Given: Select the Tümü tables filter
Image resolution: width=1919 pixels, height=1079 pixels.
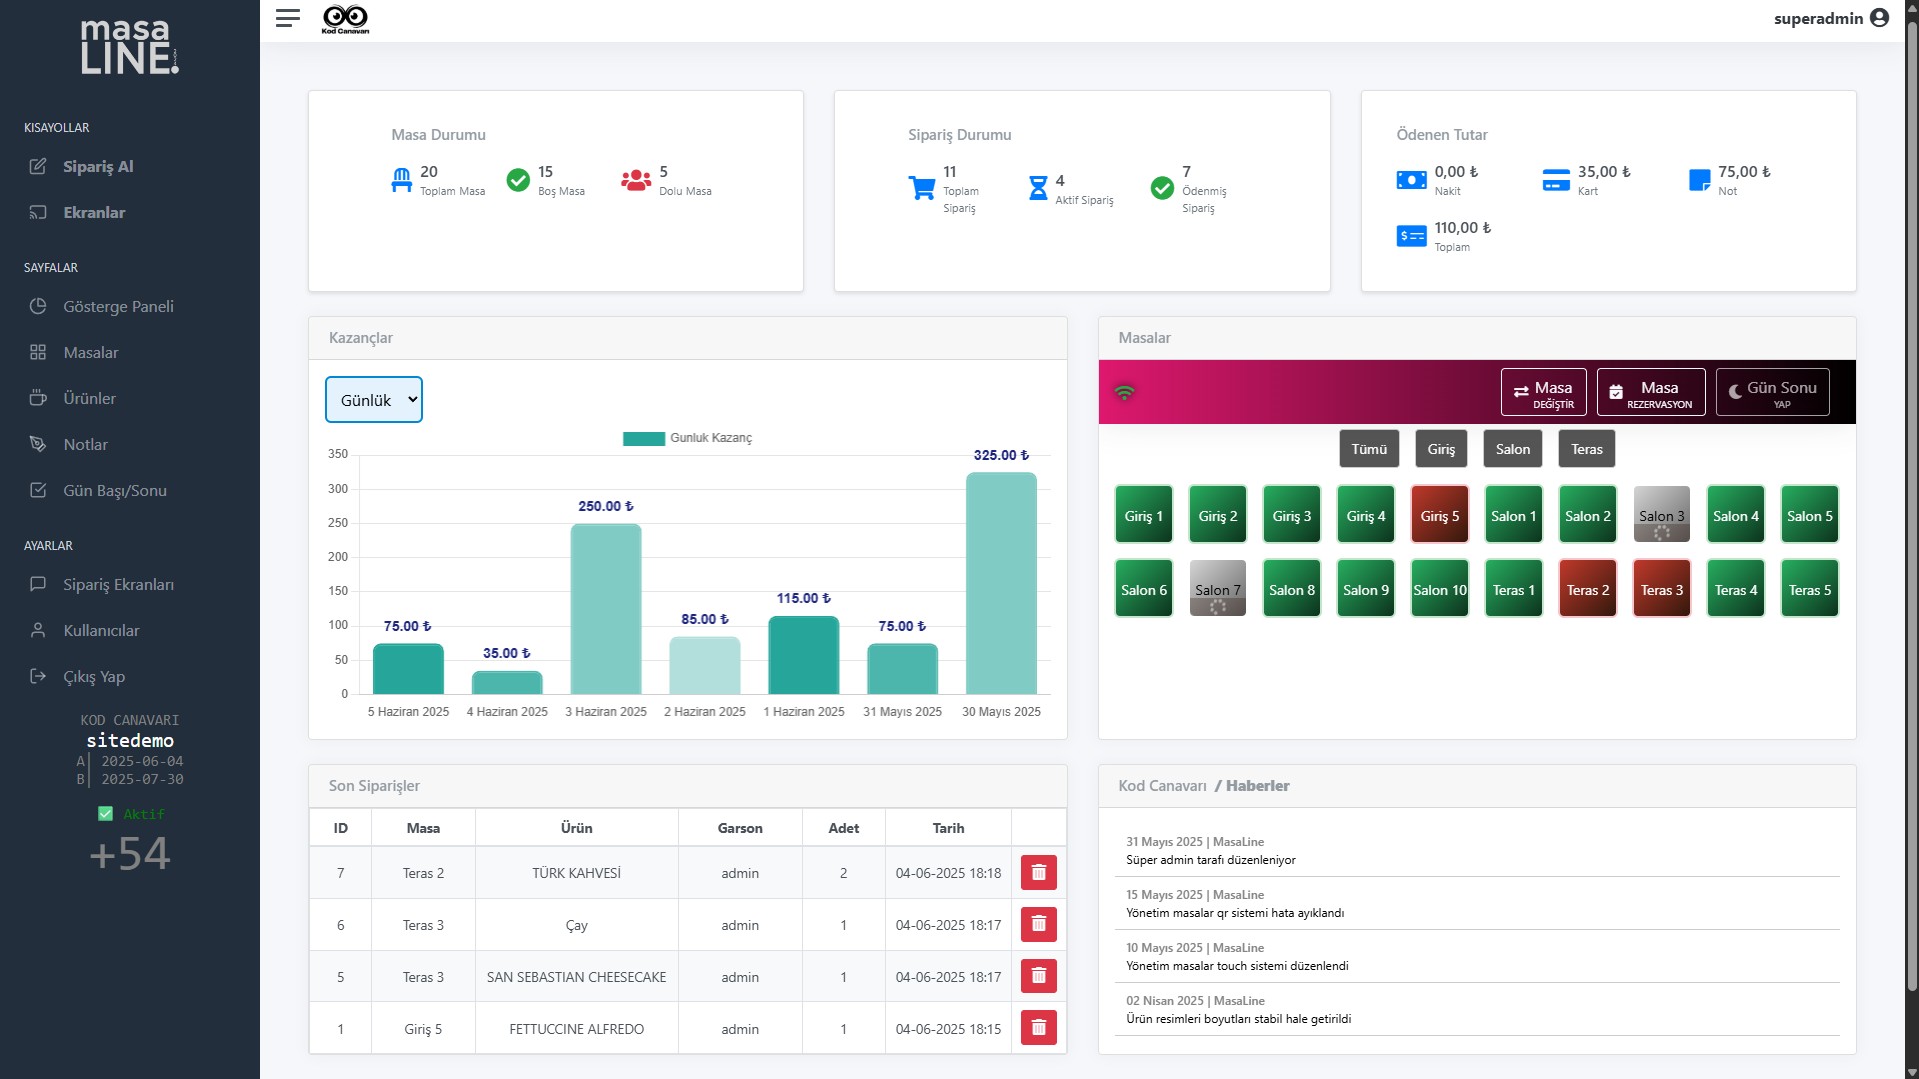Looking at the screenshot, I should point(1368,449).
